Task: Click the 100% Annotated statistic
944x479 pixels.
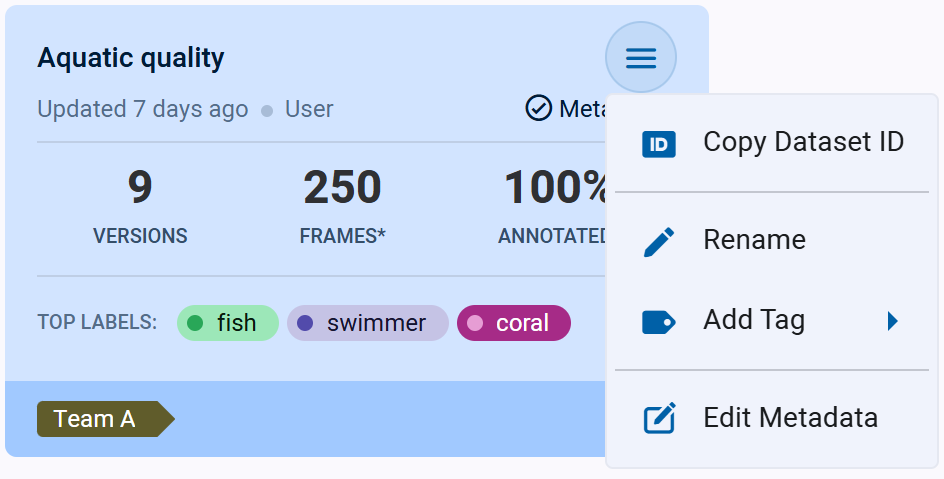Action: tap(555, 207)
